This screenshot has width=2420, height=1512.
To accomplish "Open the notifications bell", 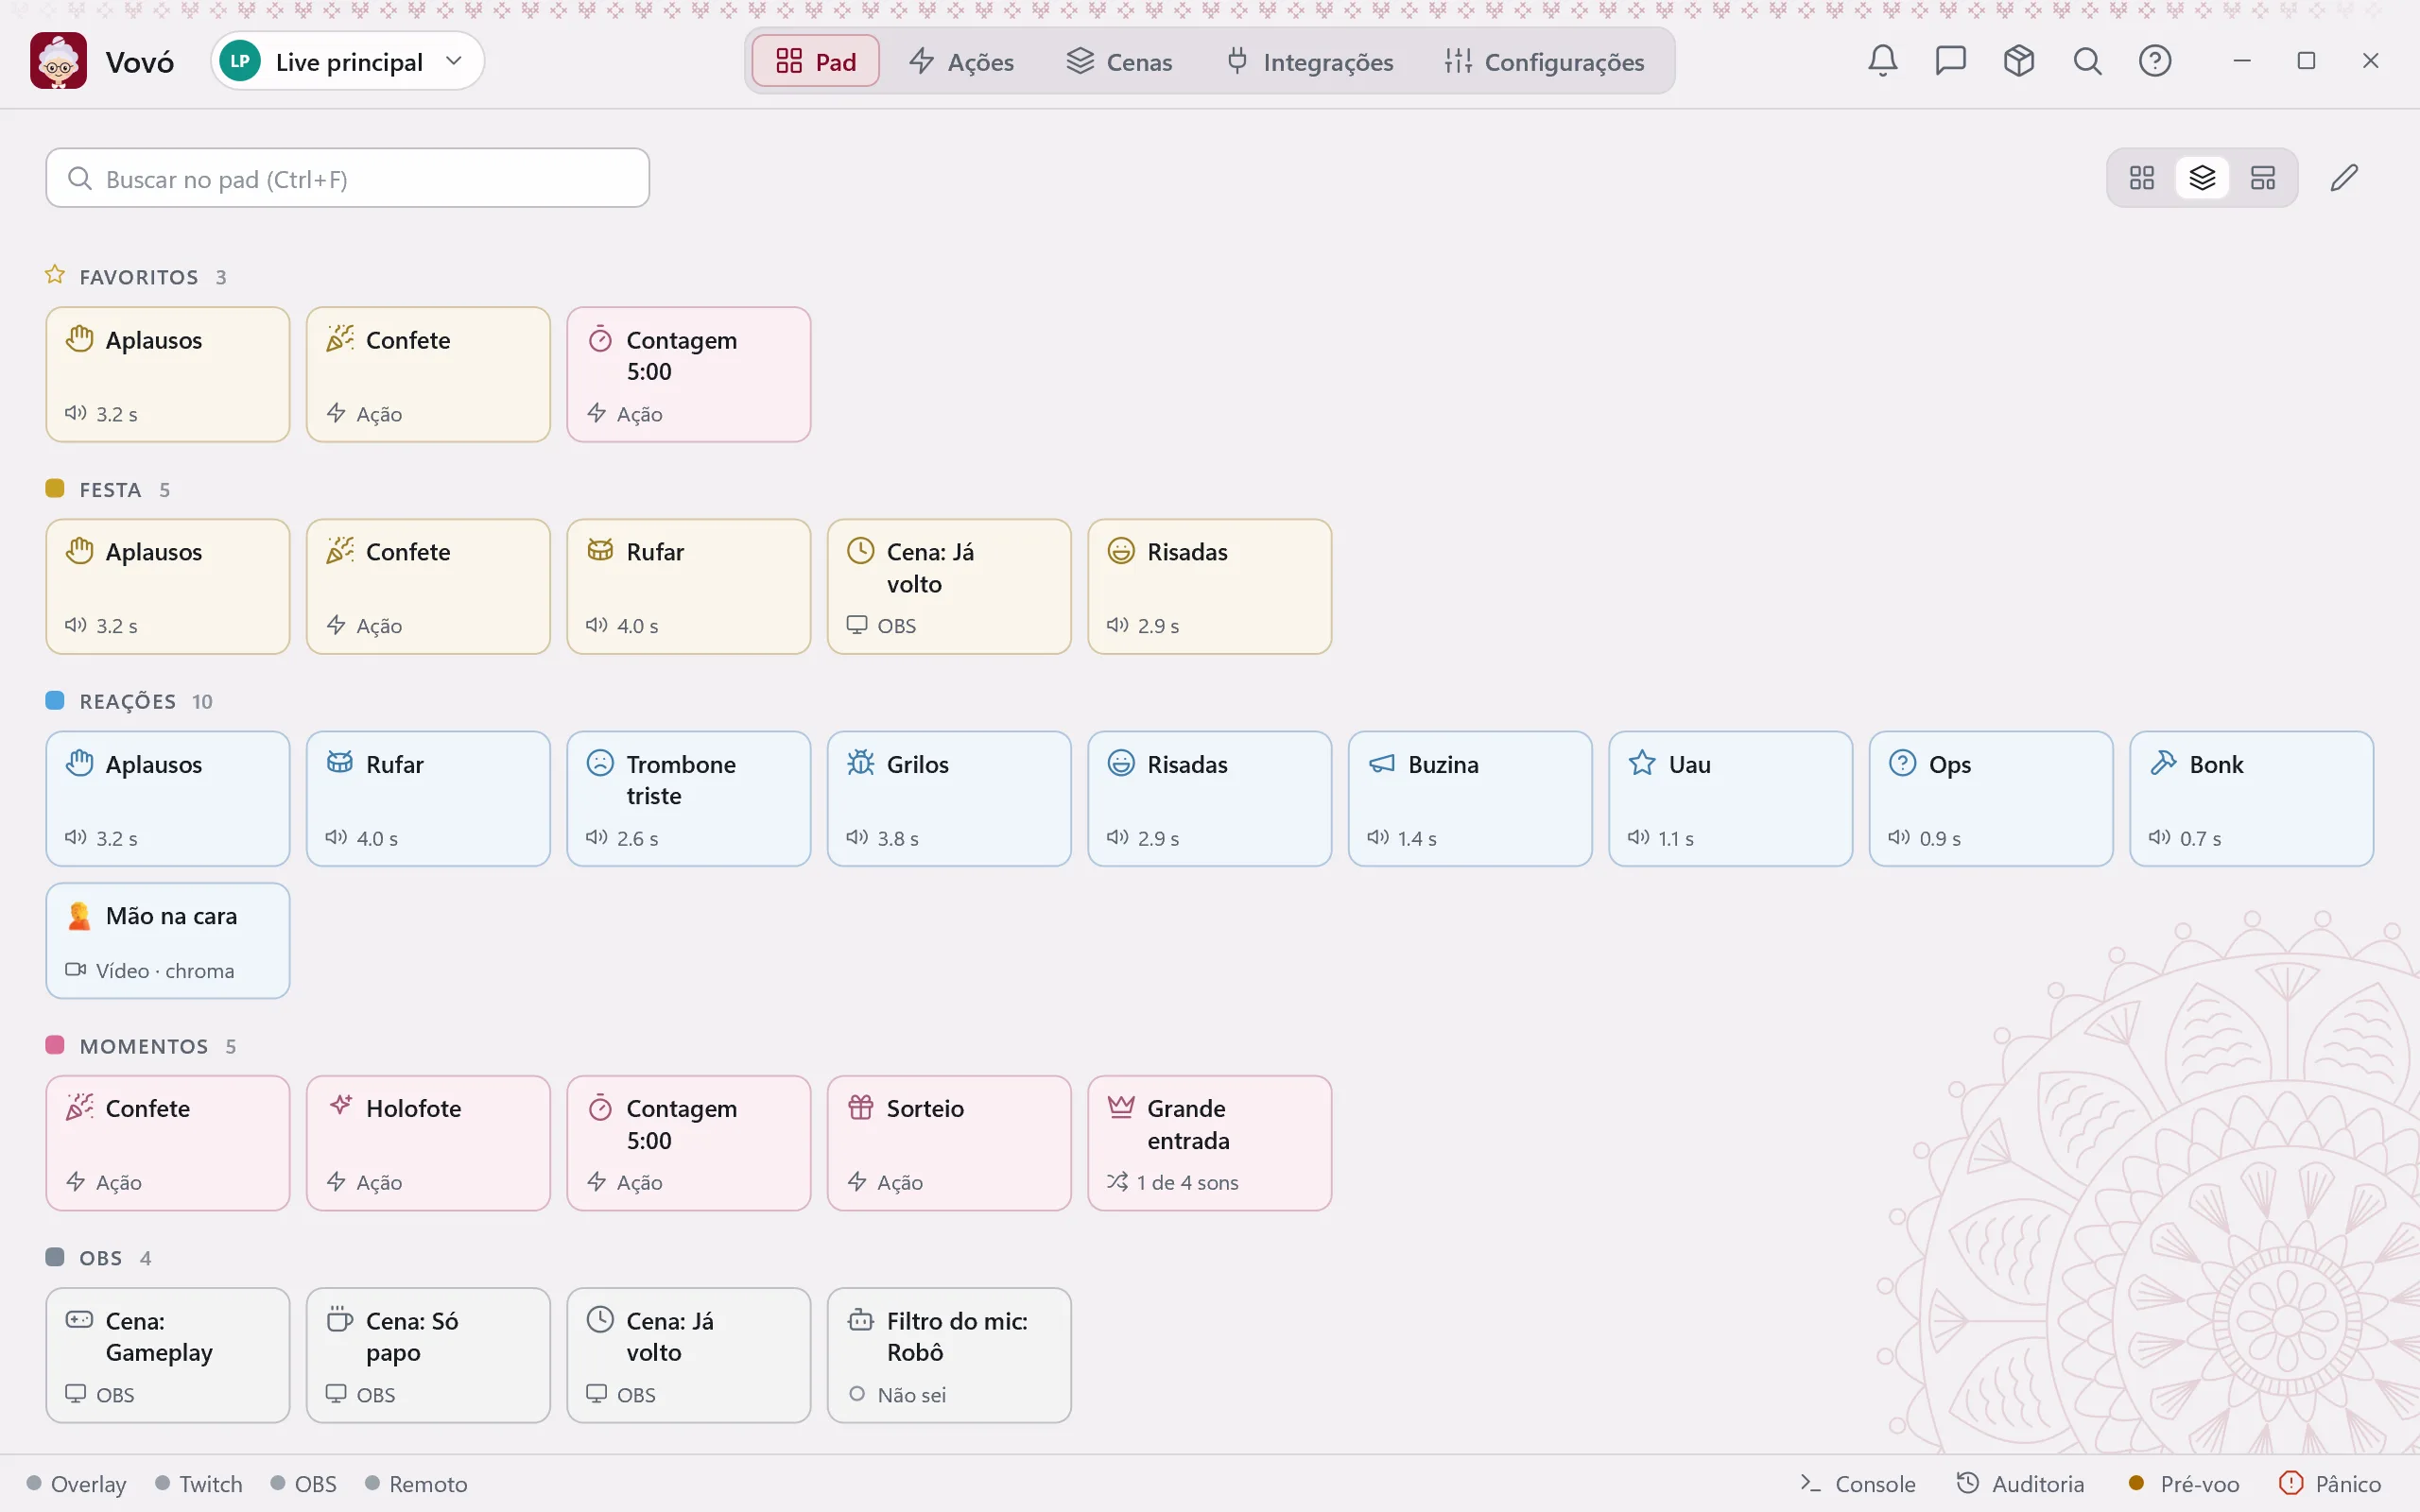I will tap(1882, 61).
